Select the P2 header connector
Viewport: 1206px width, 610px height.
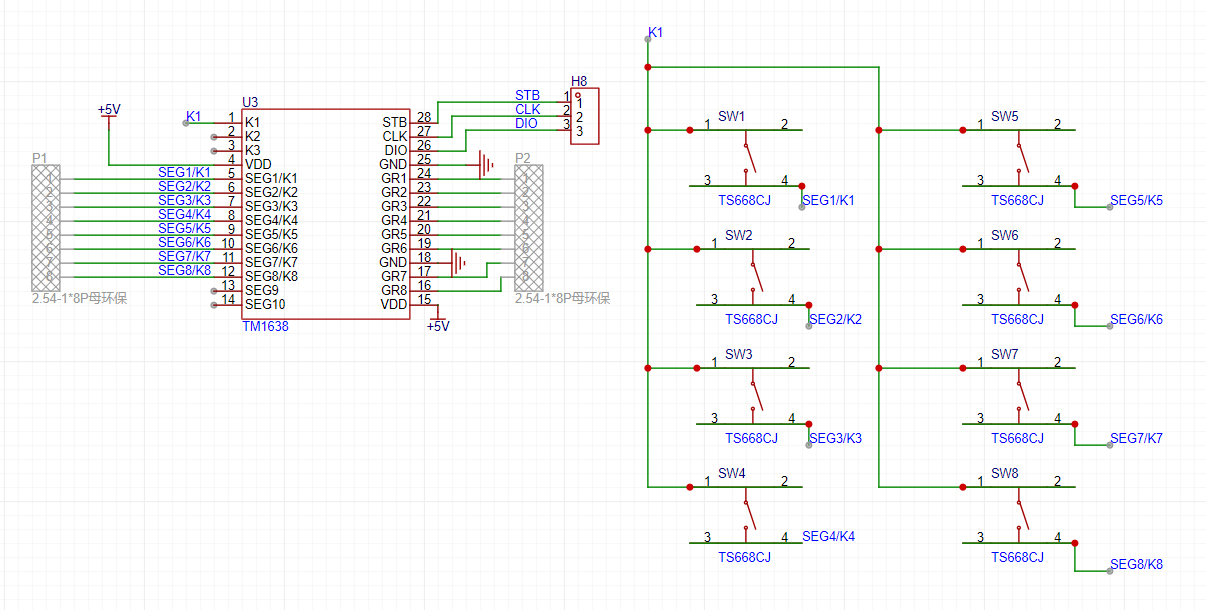click(528, 227)
